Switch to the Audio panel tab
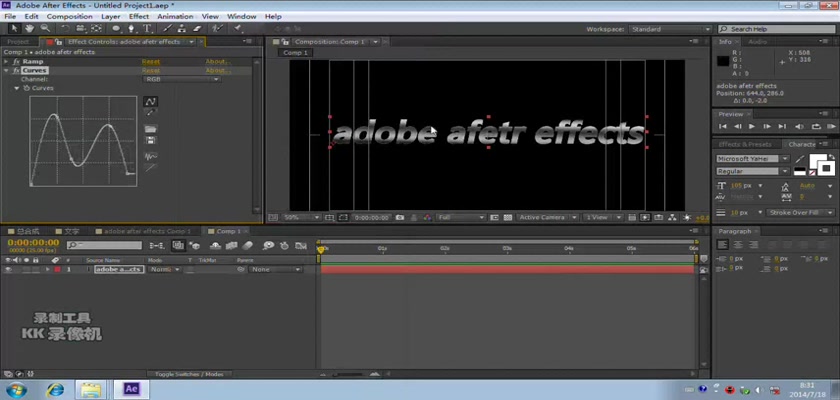The image size is (840, 400). 757,42
